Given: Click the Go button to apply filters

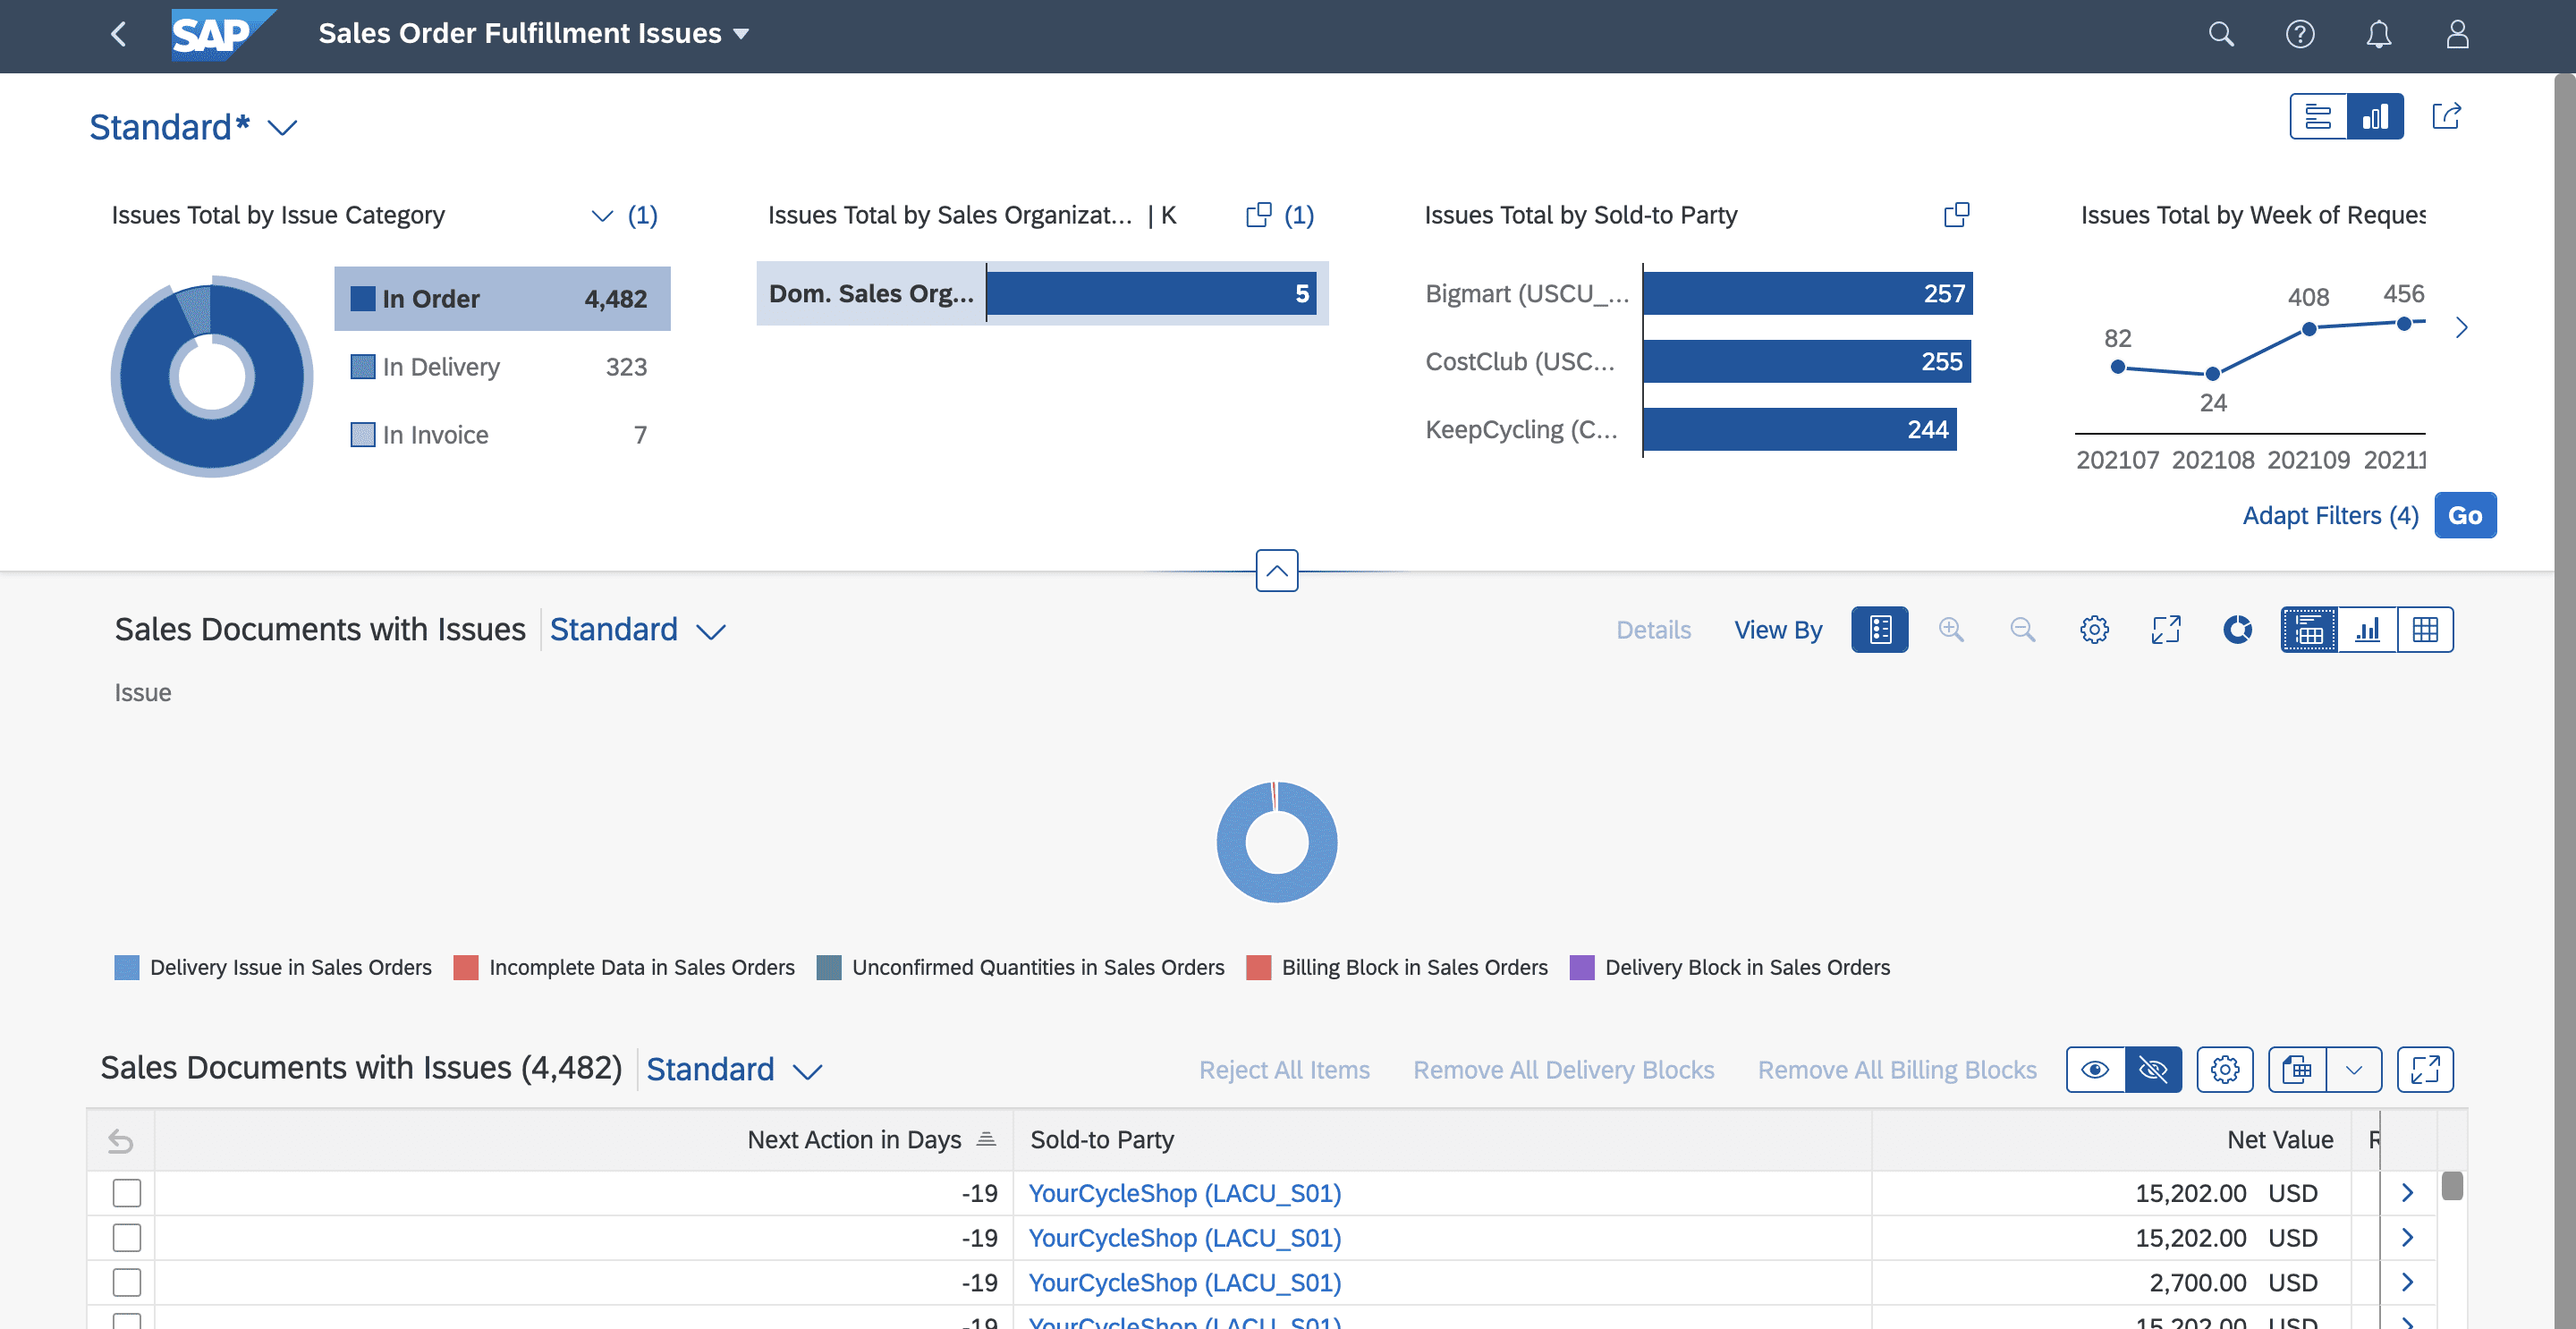Looking at the screenshot, I should (x=2466, y=513).
